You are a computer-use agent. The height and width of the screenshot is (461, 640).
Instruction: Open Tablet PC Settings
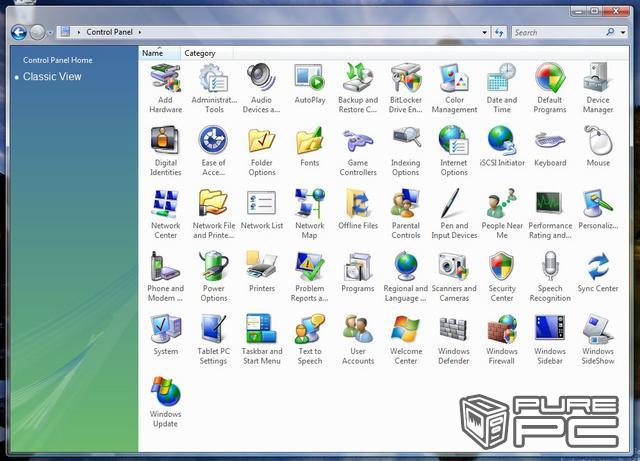[213, 340]
